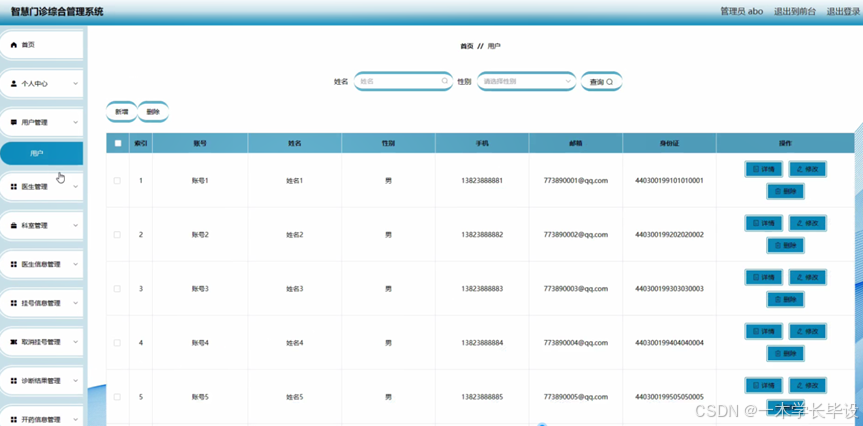Click the home icon beside 首页
The width and height of the screenshot is (863, 426).
point(14,45)
